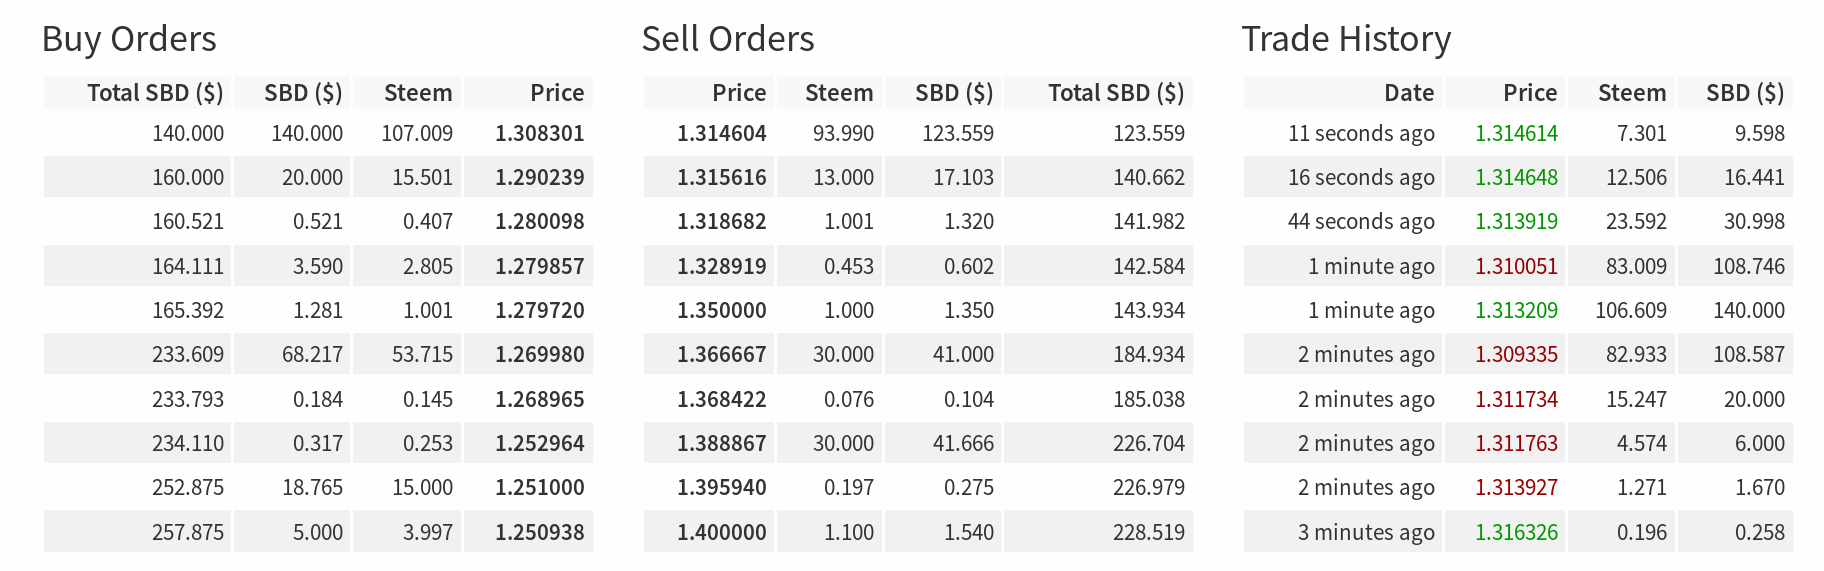
Task: Click the Total SBD ($) header in Buy Orders
Action: click(x=155, y=93)
